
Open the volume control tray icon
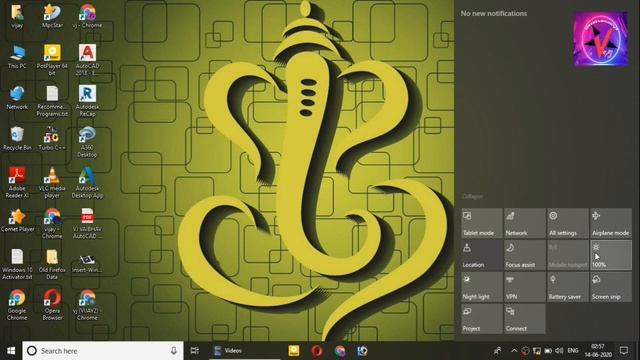coord(559,351)
